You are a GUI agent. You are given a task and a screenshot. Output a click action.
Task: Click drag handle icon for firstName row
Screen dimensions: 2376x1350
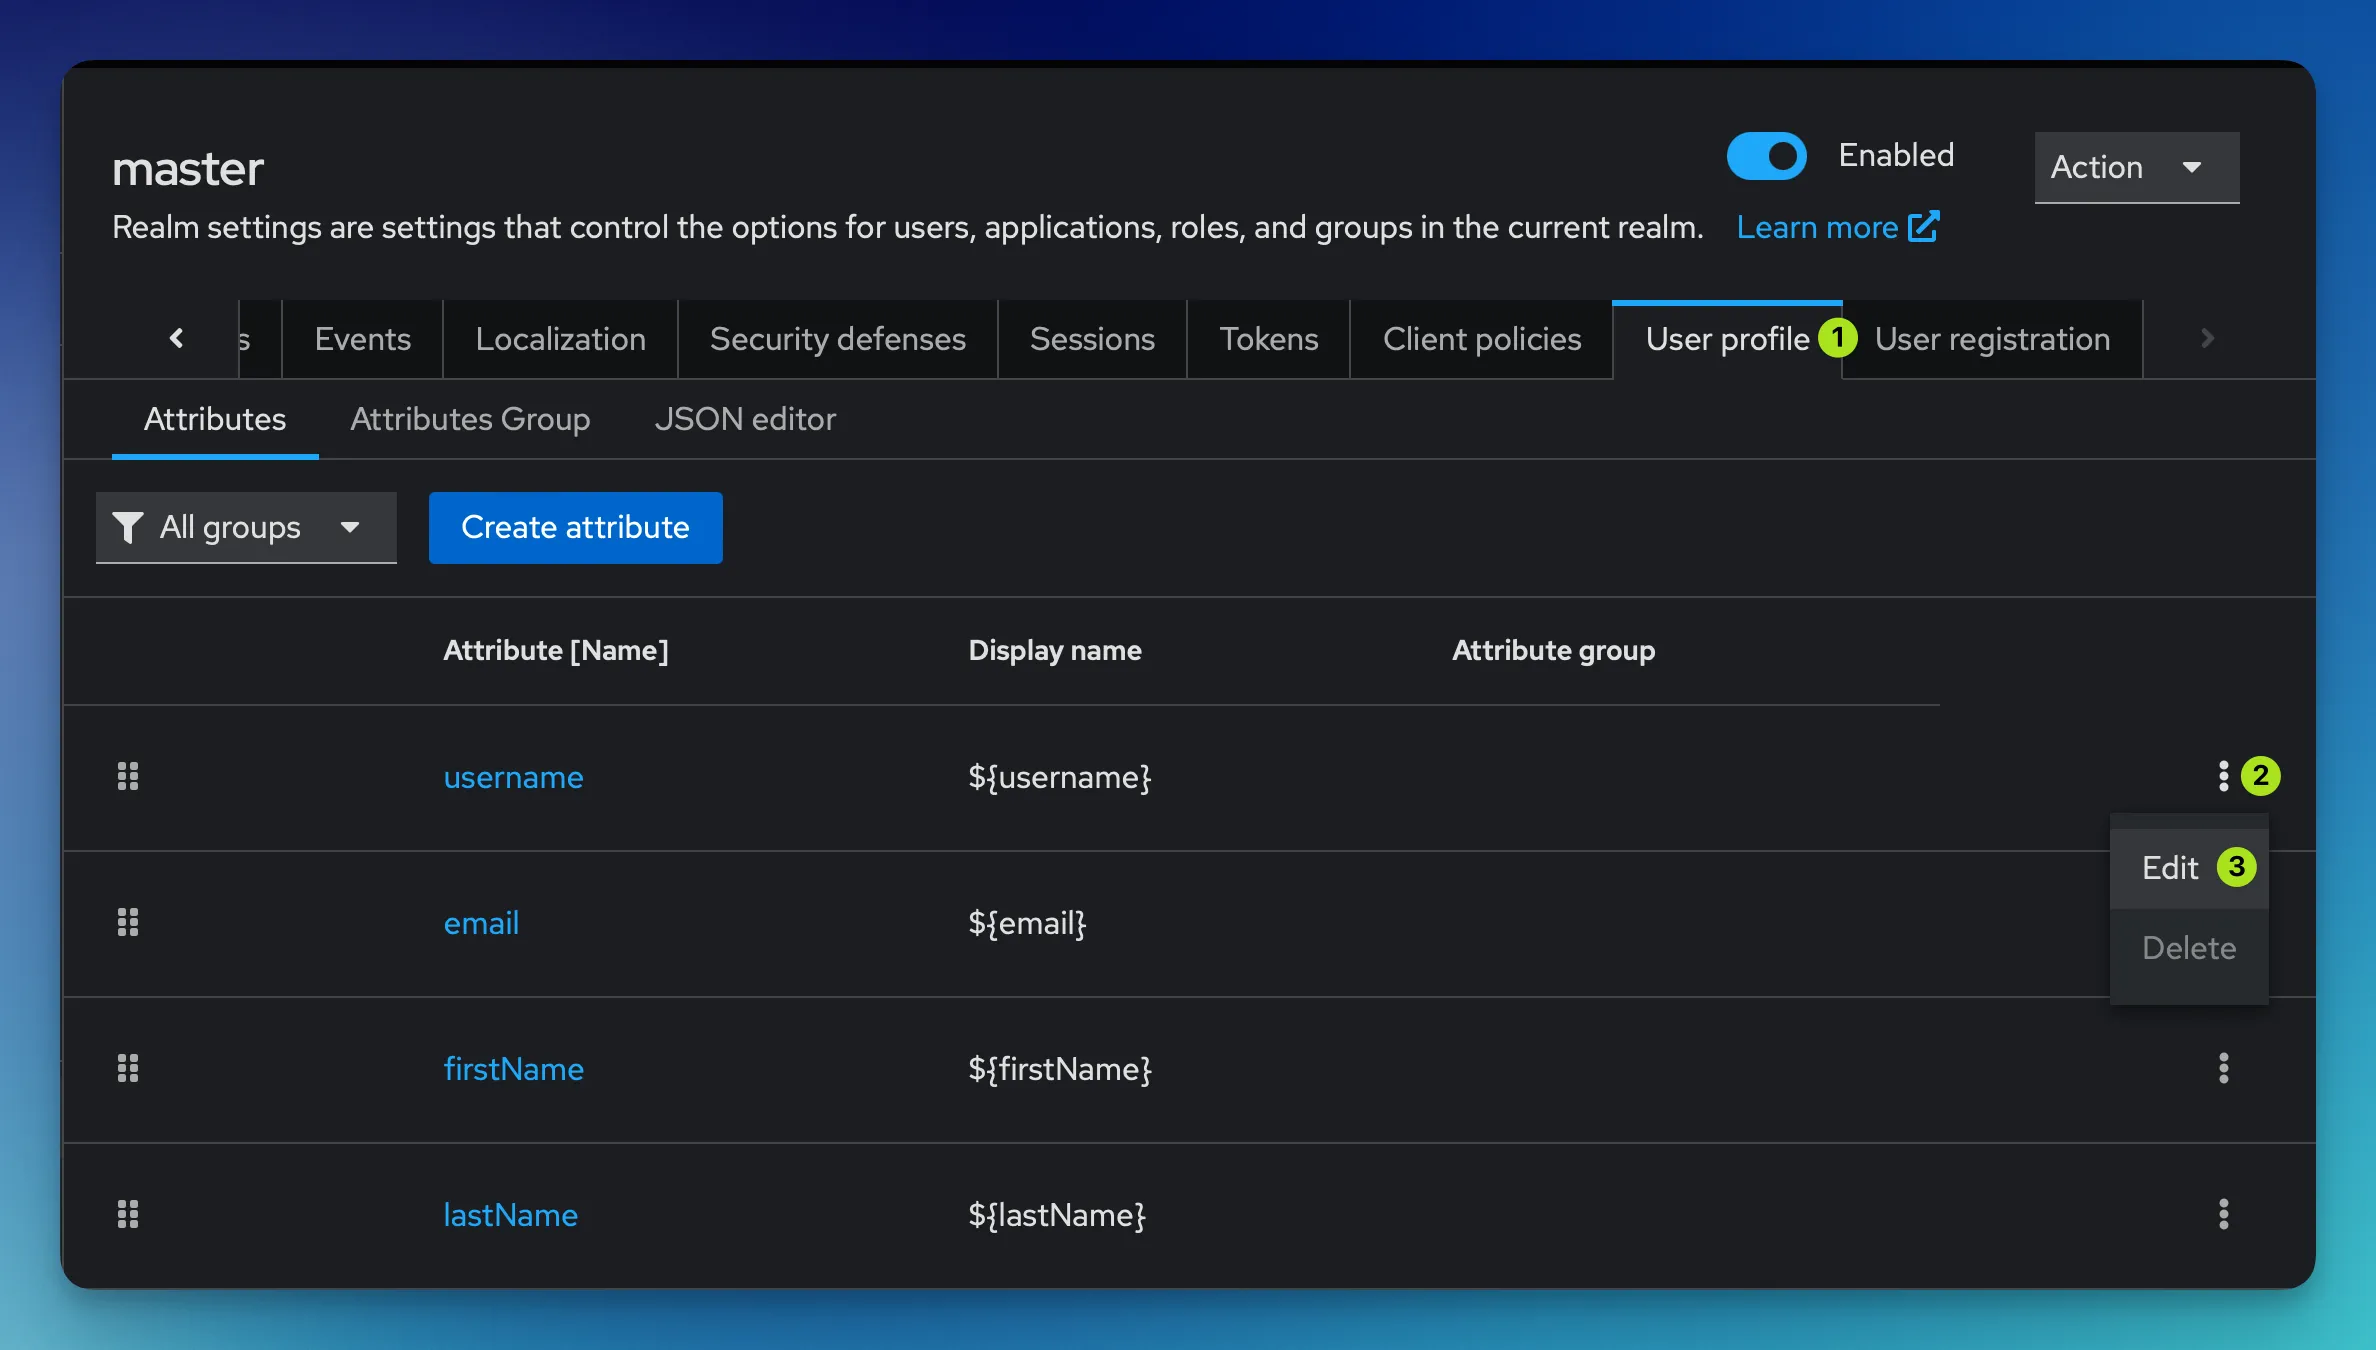128,1068
